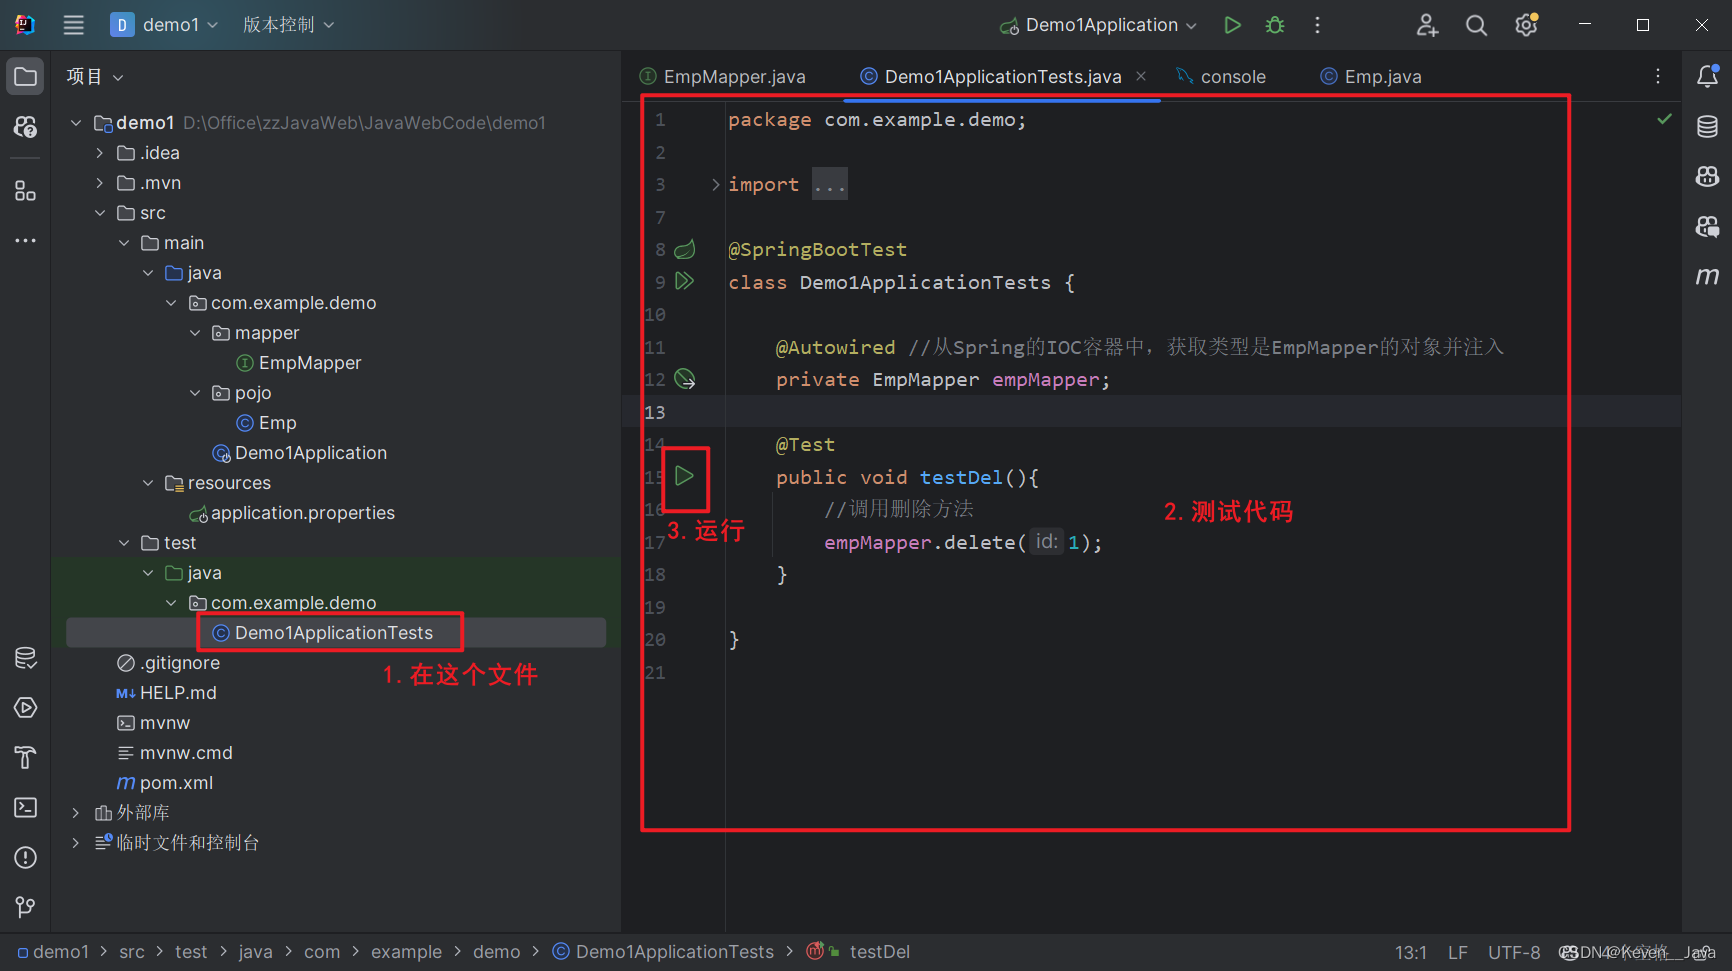1732x971 pixels.
Task: Unfold the collapsed import block
Action: [x=715, y=184]
